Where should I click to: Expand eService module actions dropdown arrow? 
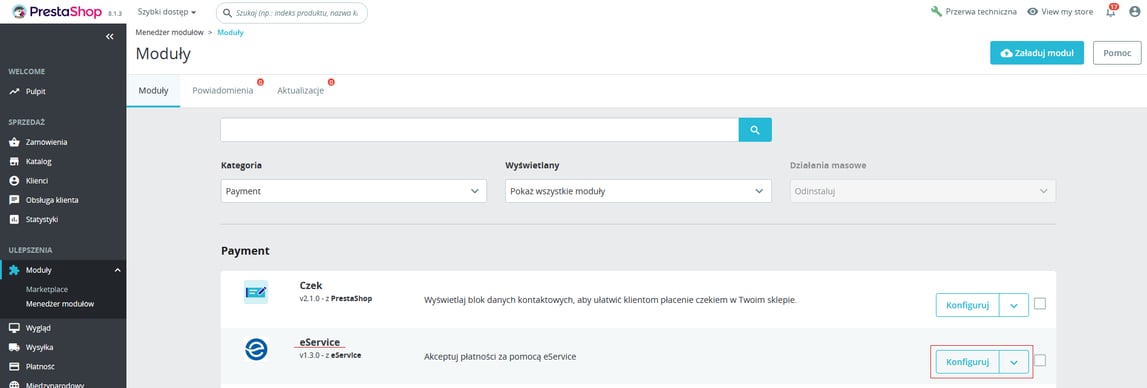[x=1014, y=362]
